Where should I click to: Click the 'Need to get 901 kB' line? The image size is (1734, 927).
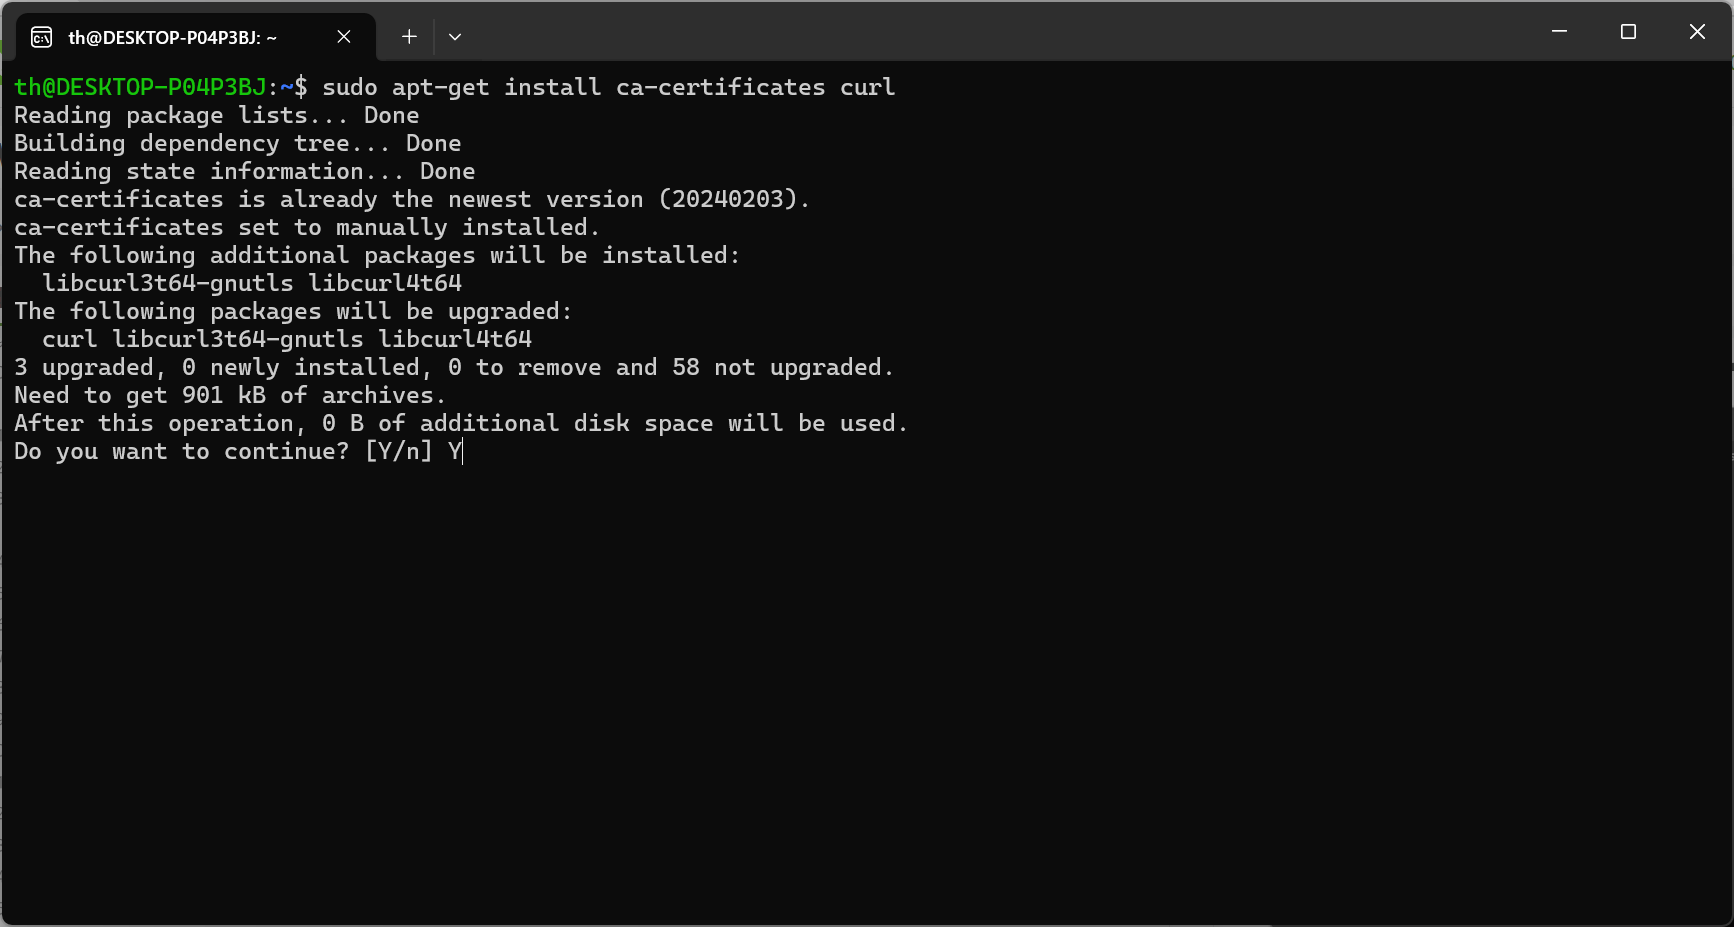point(228,395)
